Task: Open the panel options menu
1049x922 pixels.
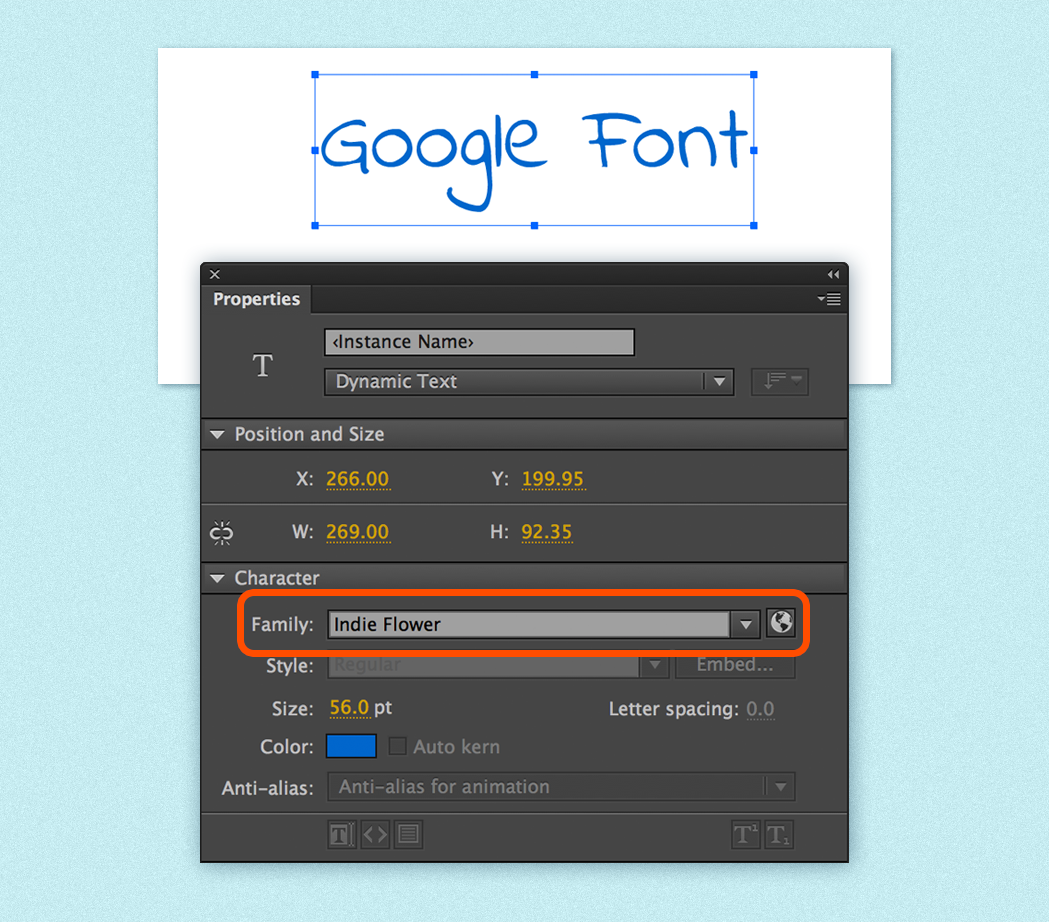Action: (828, 299)
